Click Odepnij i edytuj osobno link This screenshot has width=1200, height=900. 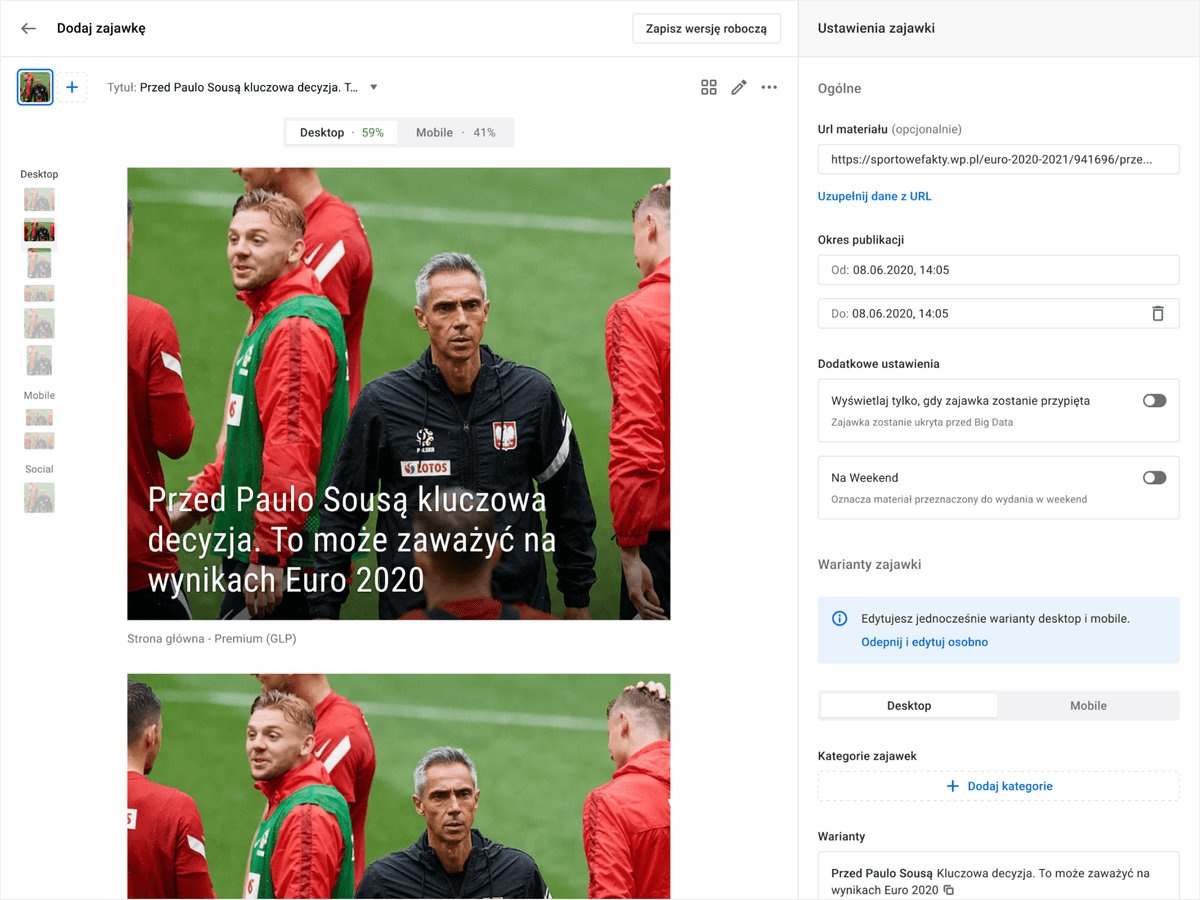point(925,642)
